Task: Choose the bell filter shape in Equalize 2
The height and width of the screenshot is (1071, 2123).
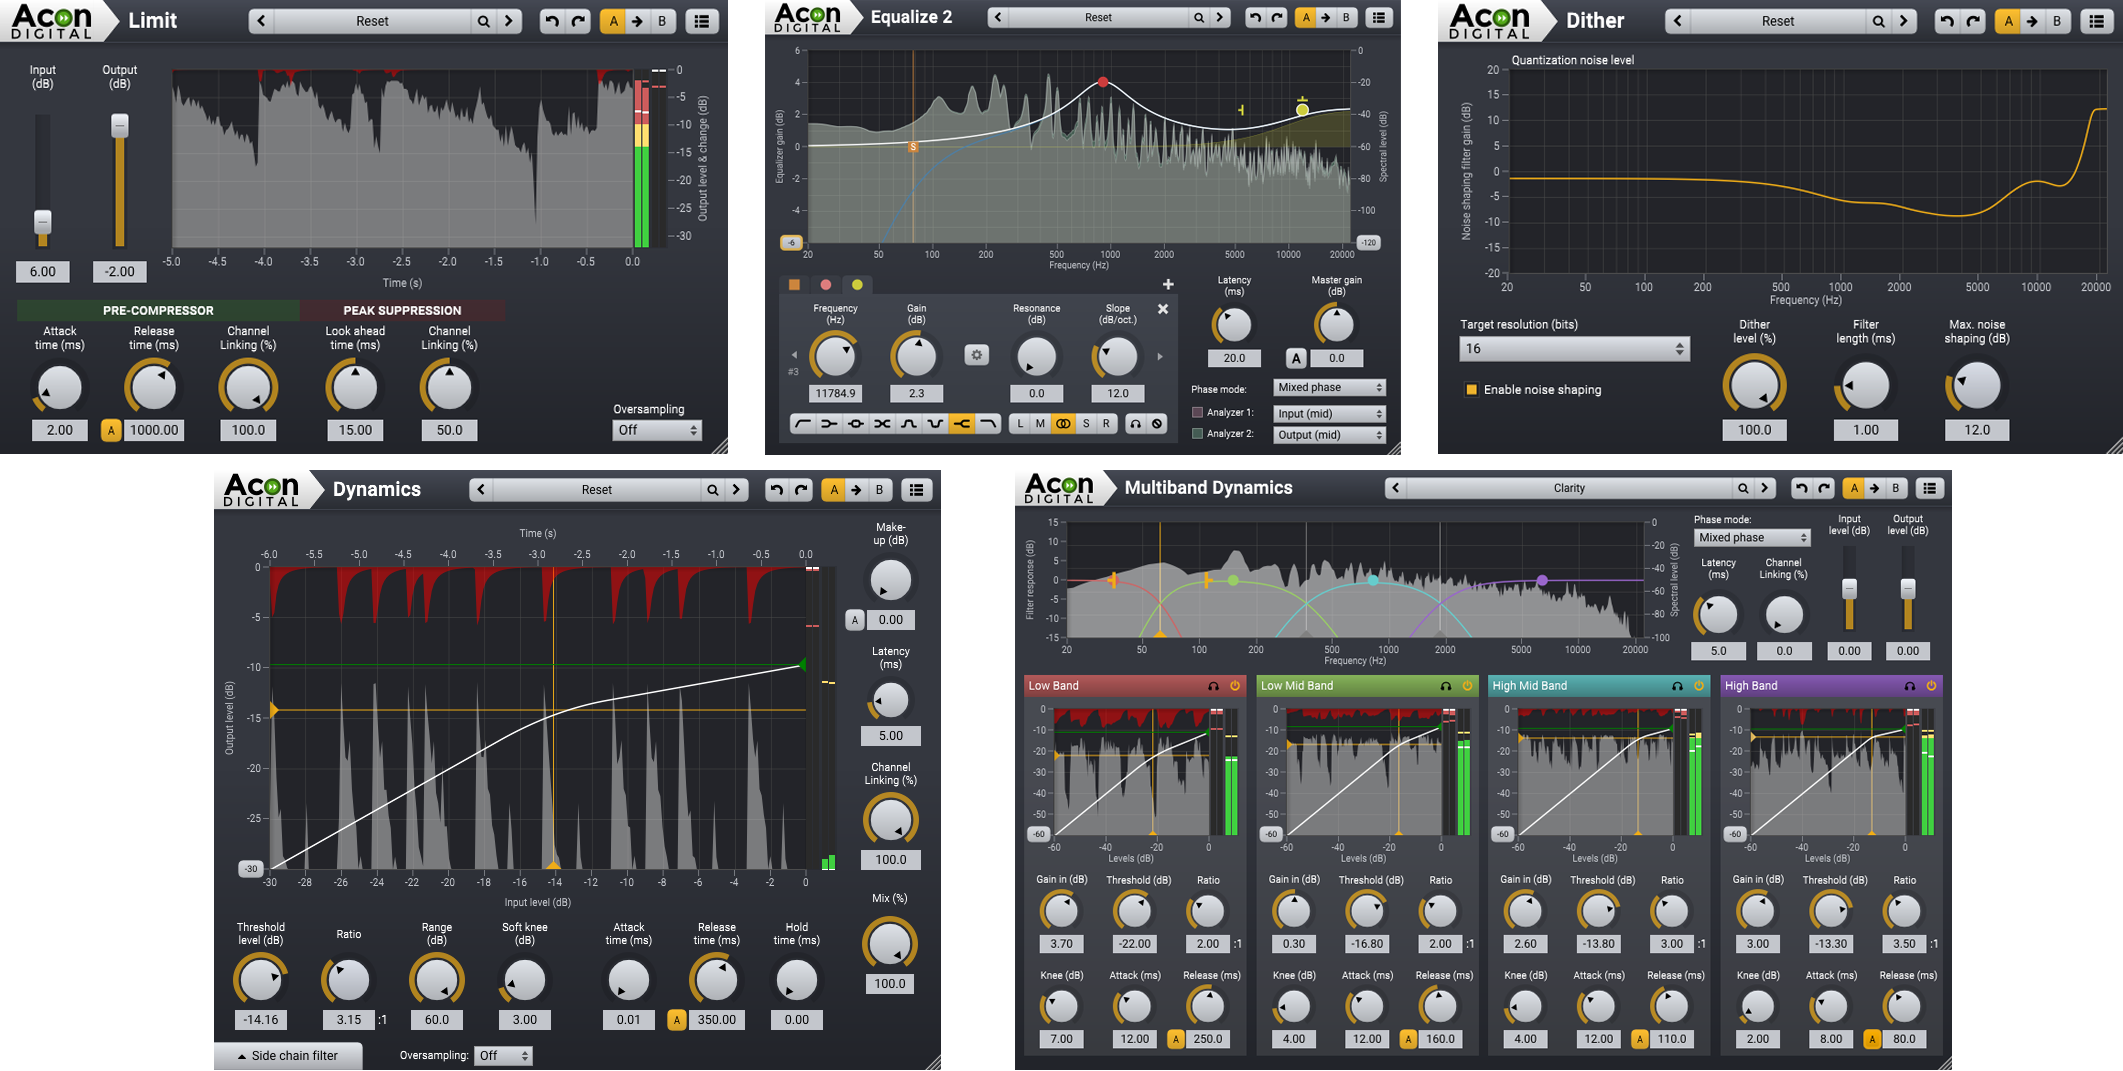Action: point(908,424)
